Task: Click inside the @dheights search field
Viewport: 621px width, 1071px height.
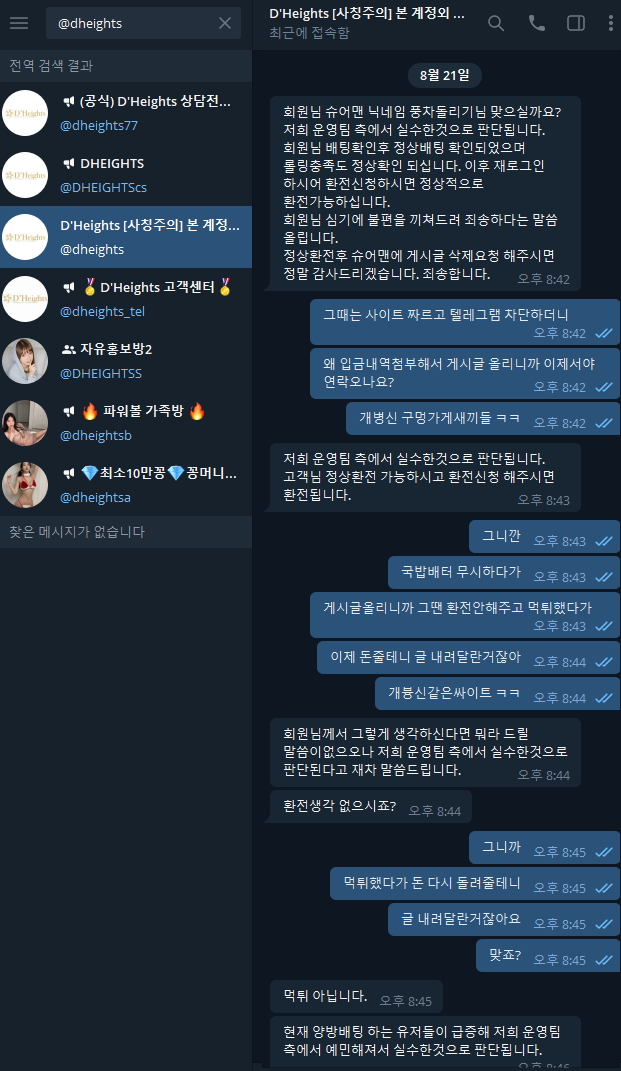Action: click(x=135, y=23)
